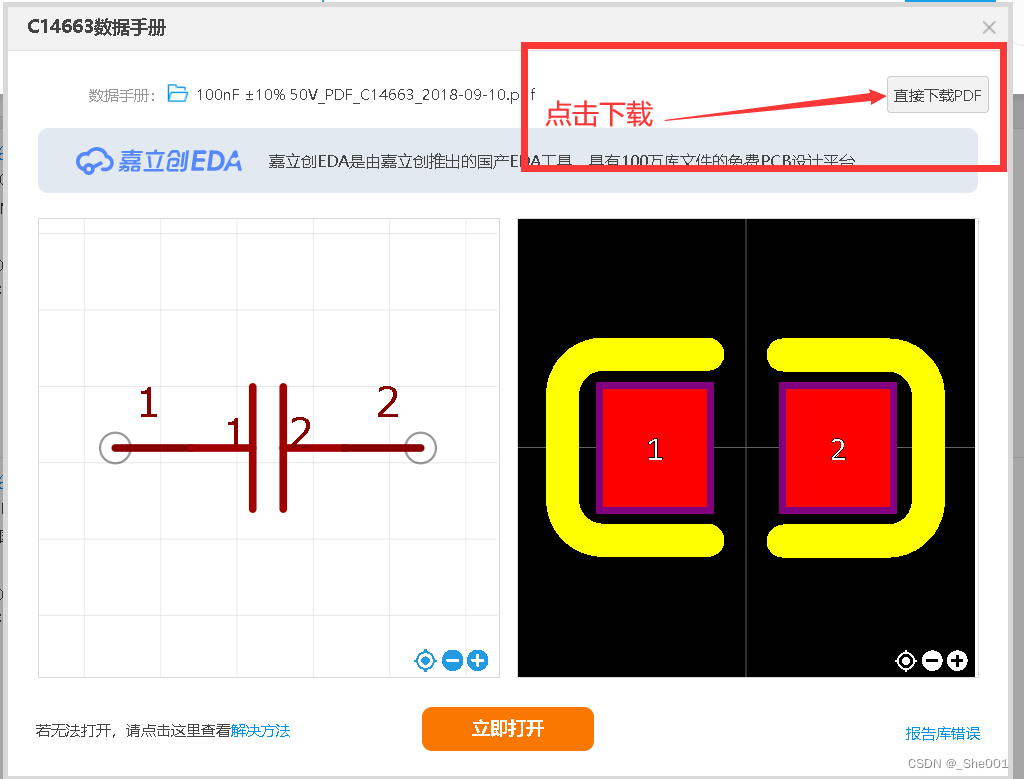Click the 嘉立创EDA banner description text

tap(562, 161)
